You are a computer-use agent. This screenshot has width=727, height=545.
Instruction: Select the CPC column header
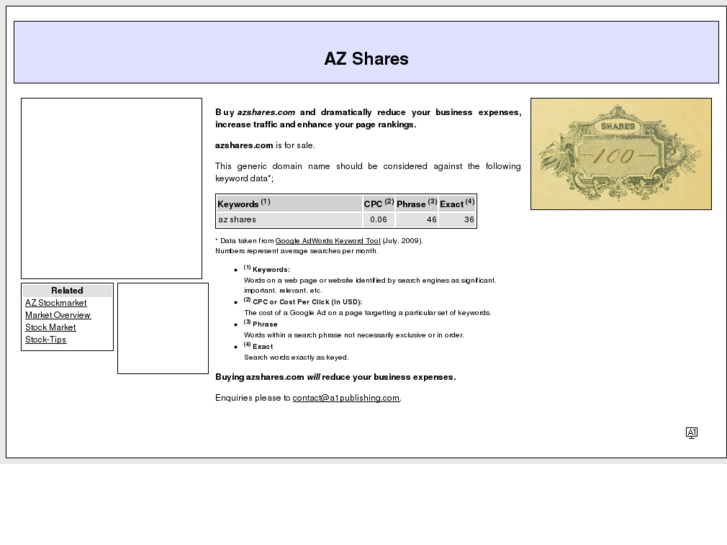coord(379,204)
